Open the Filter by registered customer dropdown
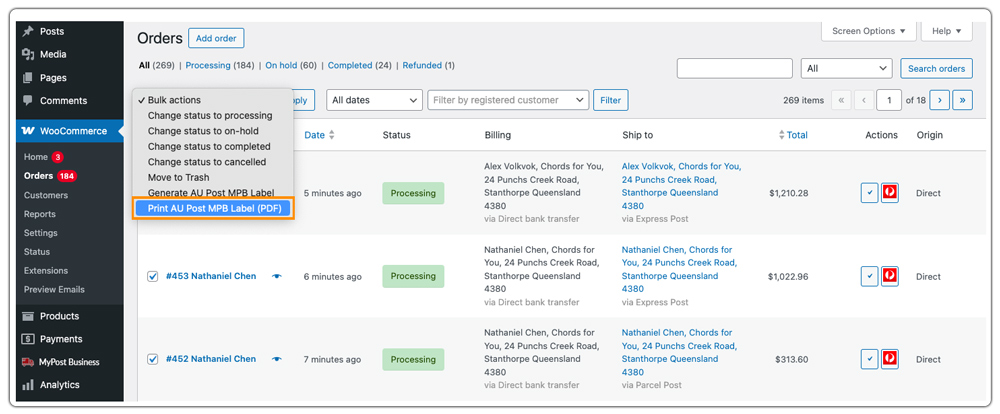Image resolution: width=1000 pixels, height=414 pixels. (x=508, y=100)
